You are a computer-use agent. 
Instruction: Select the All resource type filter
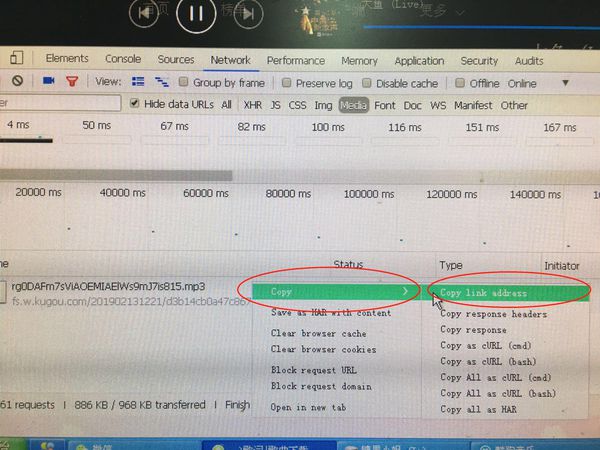227,104
